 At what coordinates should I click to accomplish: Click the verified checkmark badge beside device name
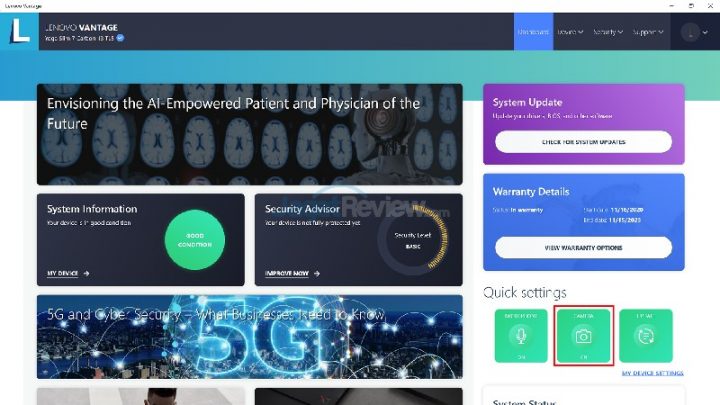(120, 38)
